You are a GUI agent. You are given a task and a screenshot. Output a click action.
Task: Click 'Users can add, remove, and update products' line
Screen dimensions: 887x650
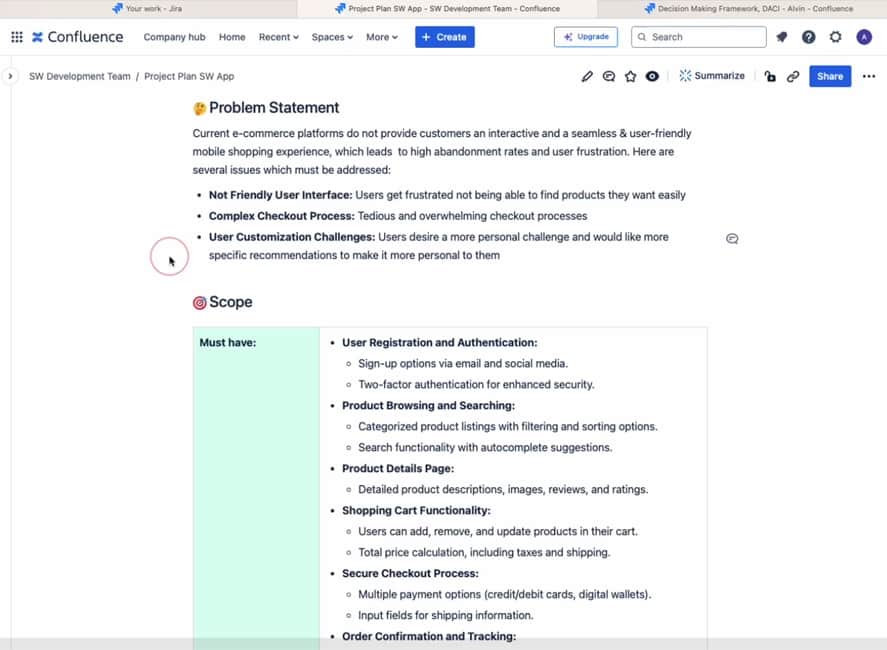pos(498,532)
